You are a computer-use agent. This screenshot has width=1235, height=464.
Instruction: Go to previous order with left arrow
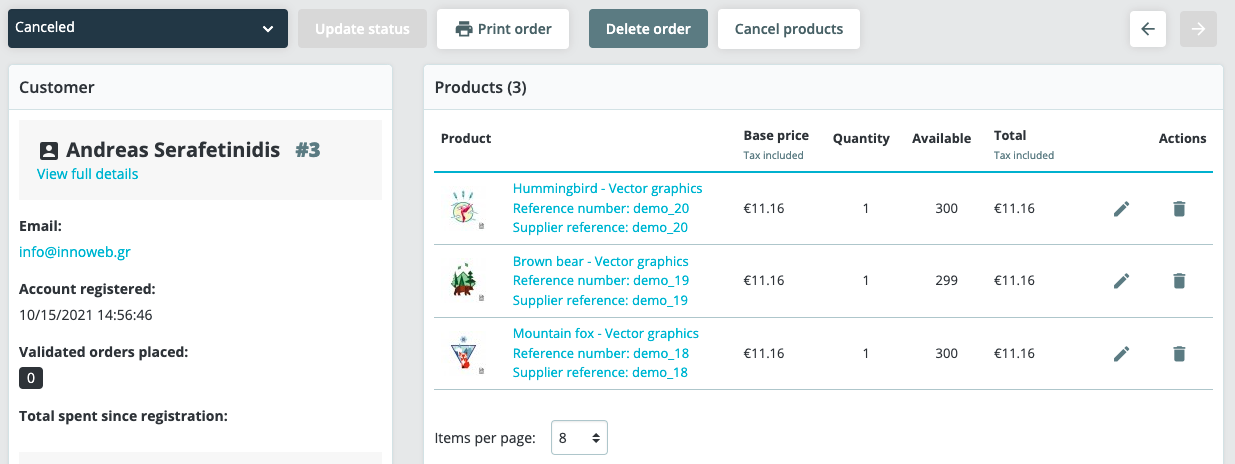[x=1148, y=29]
